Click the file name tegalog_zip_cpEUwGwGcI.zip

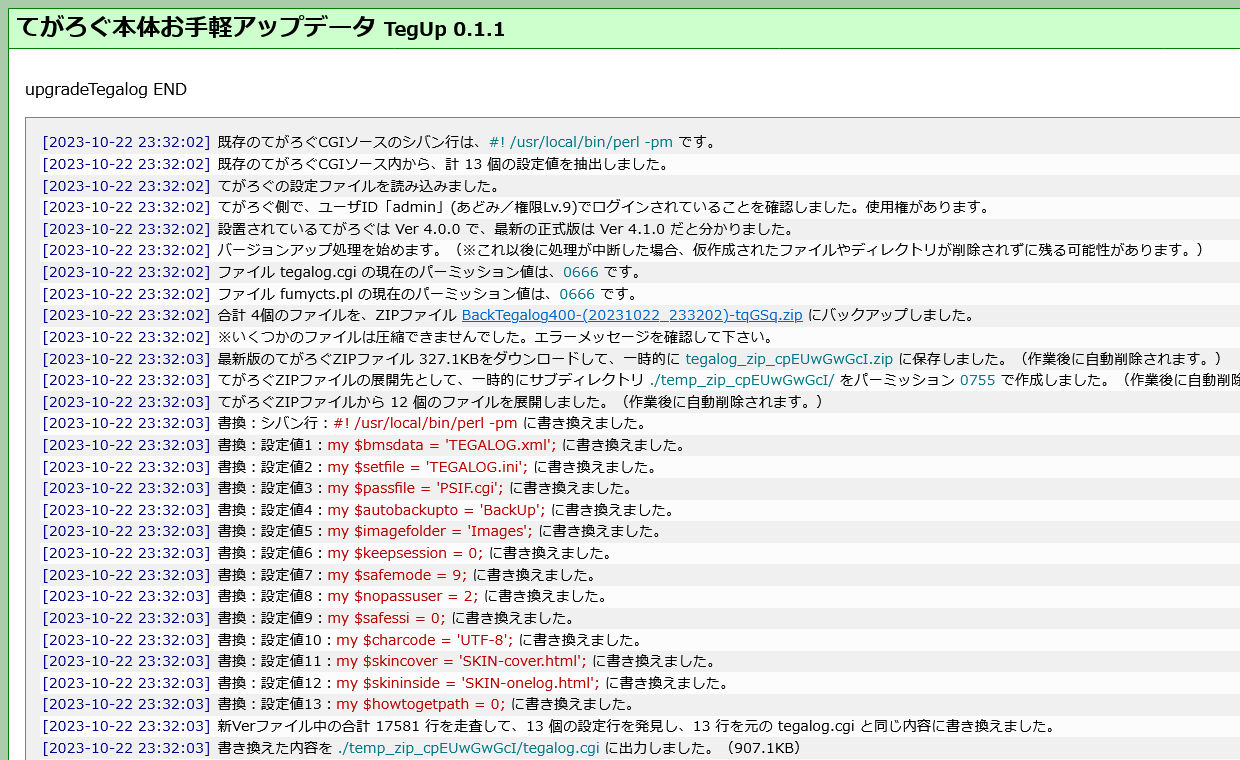click(x=789, y=358)
